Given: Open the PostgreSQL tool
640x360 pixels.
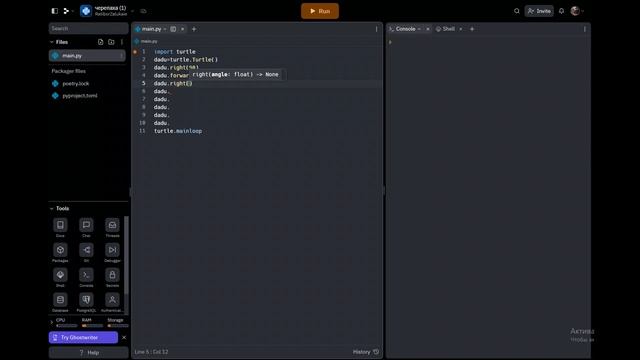Looking at the screenshot, I should click(x=86, y=302).
